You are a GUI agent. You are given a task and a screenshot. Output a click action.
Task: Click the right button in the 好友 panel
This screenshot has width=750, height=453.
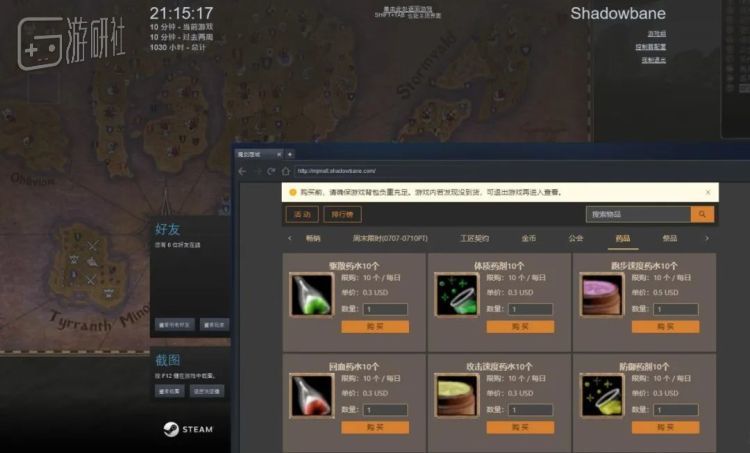click(x=214, y=325)
